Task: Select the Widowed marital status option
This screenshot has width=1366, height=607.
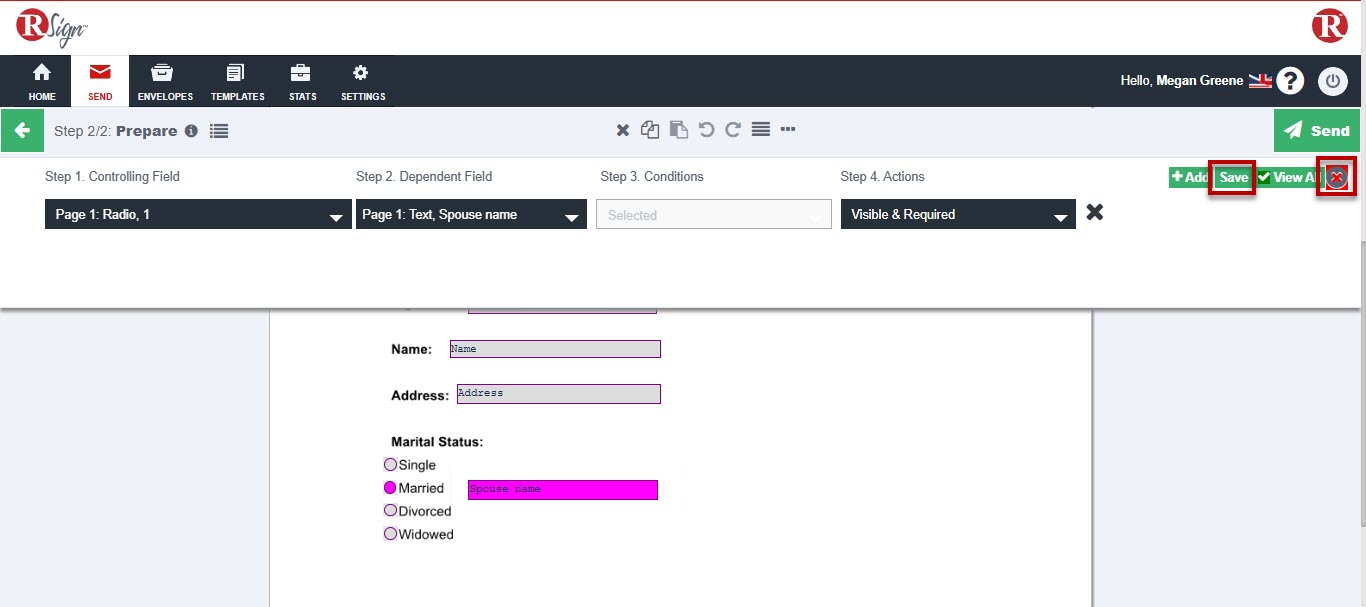Action: coord(390,534)
